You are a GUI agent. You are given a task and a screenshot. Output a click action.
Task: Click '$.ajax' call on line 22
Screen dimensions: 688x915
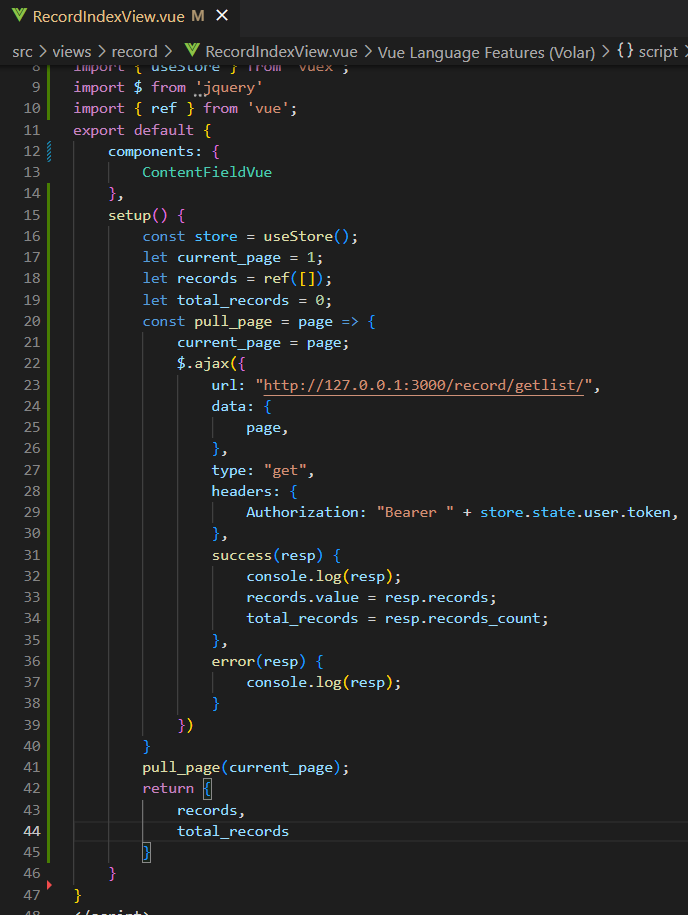204,364
